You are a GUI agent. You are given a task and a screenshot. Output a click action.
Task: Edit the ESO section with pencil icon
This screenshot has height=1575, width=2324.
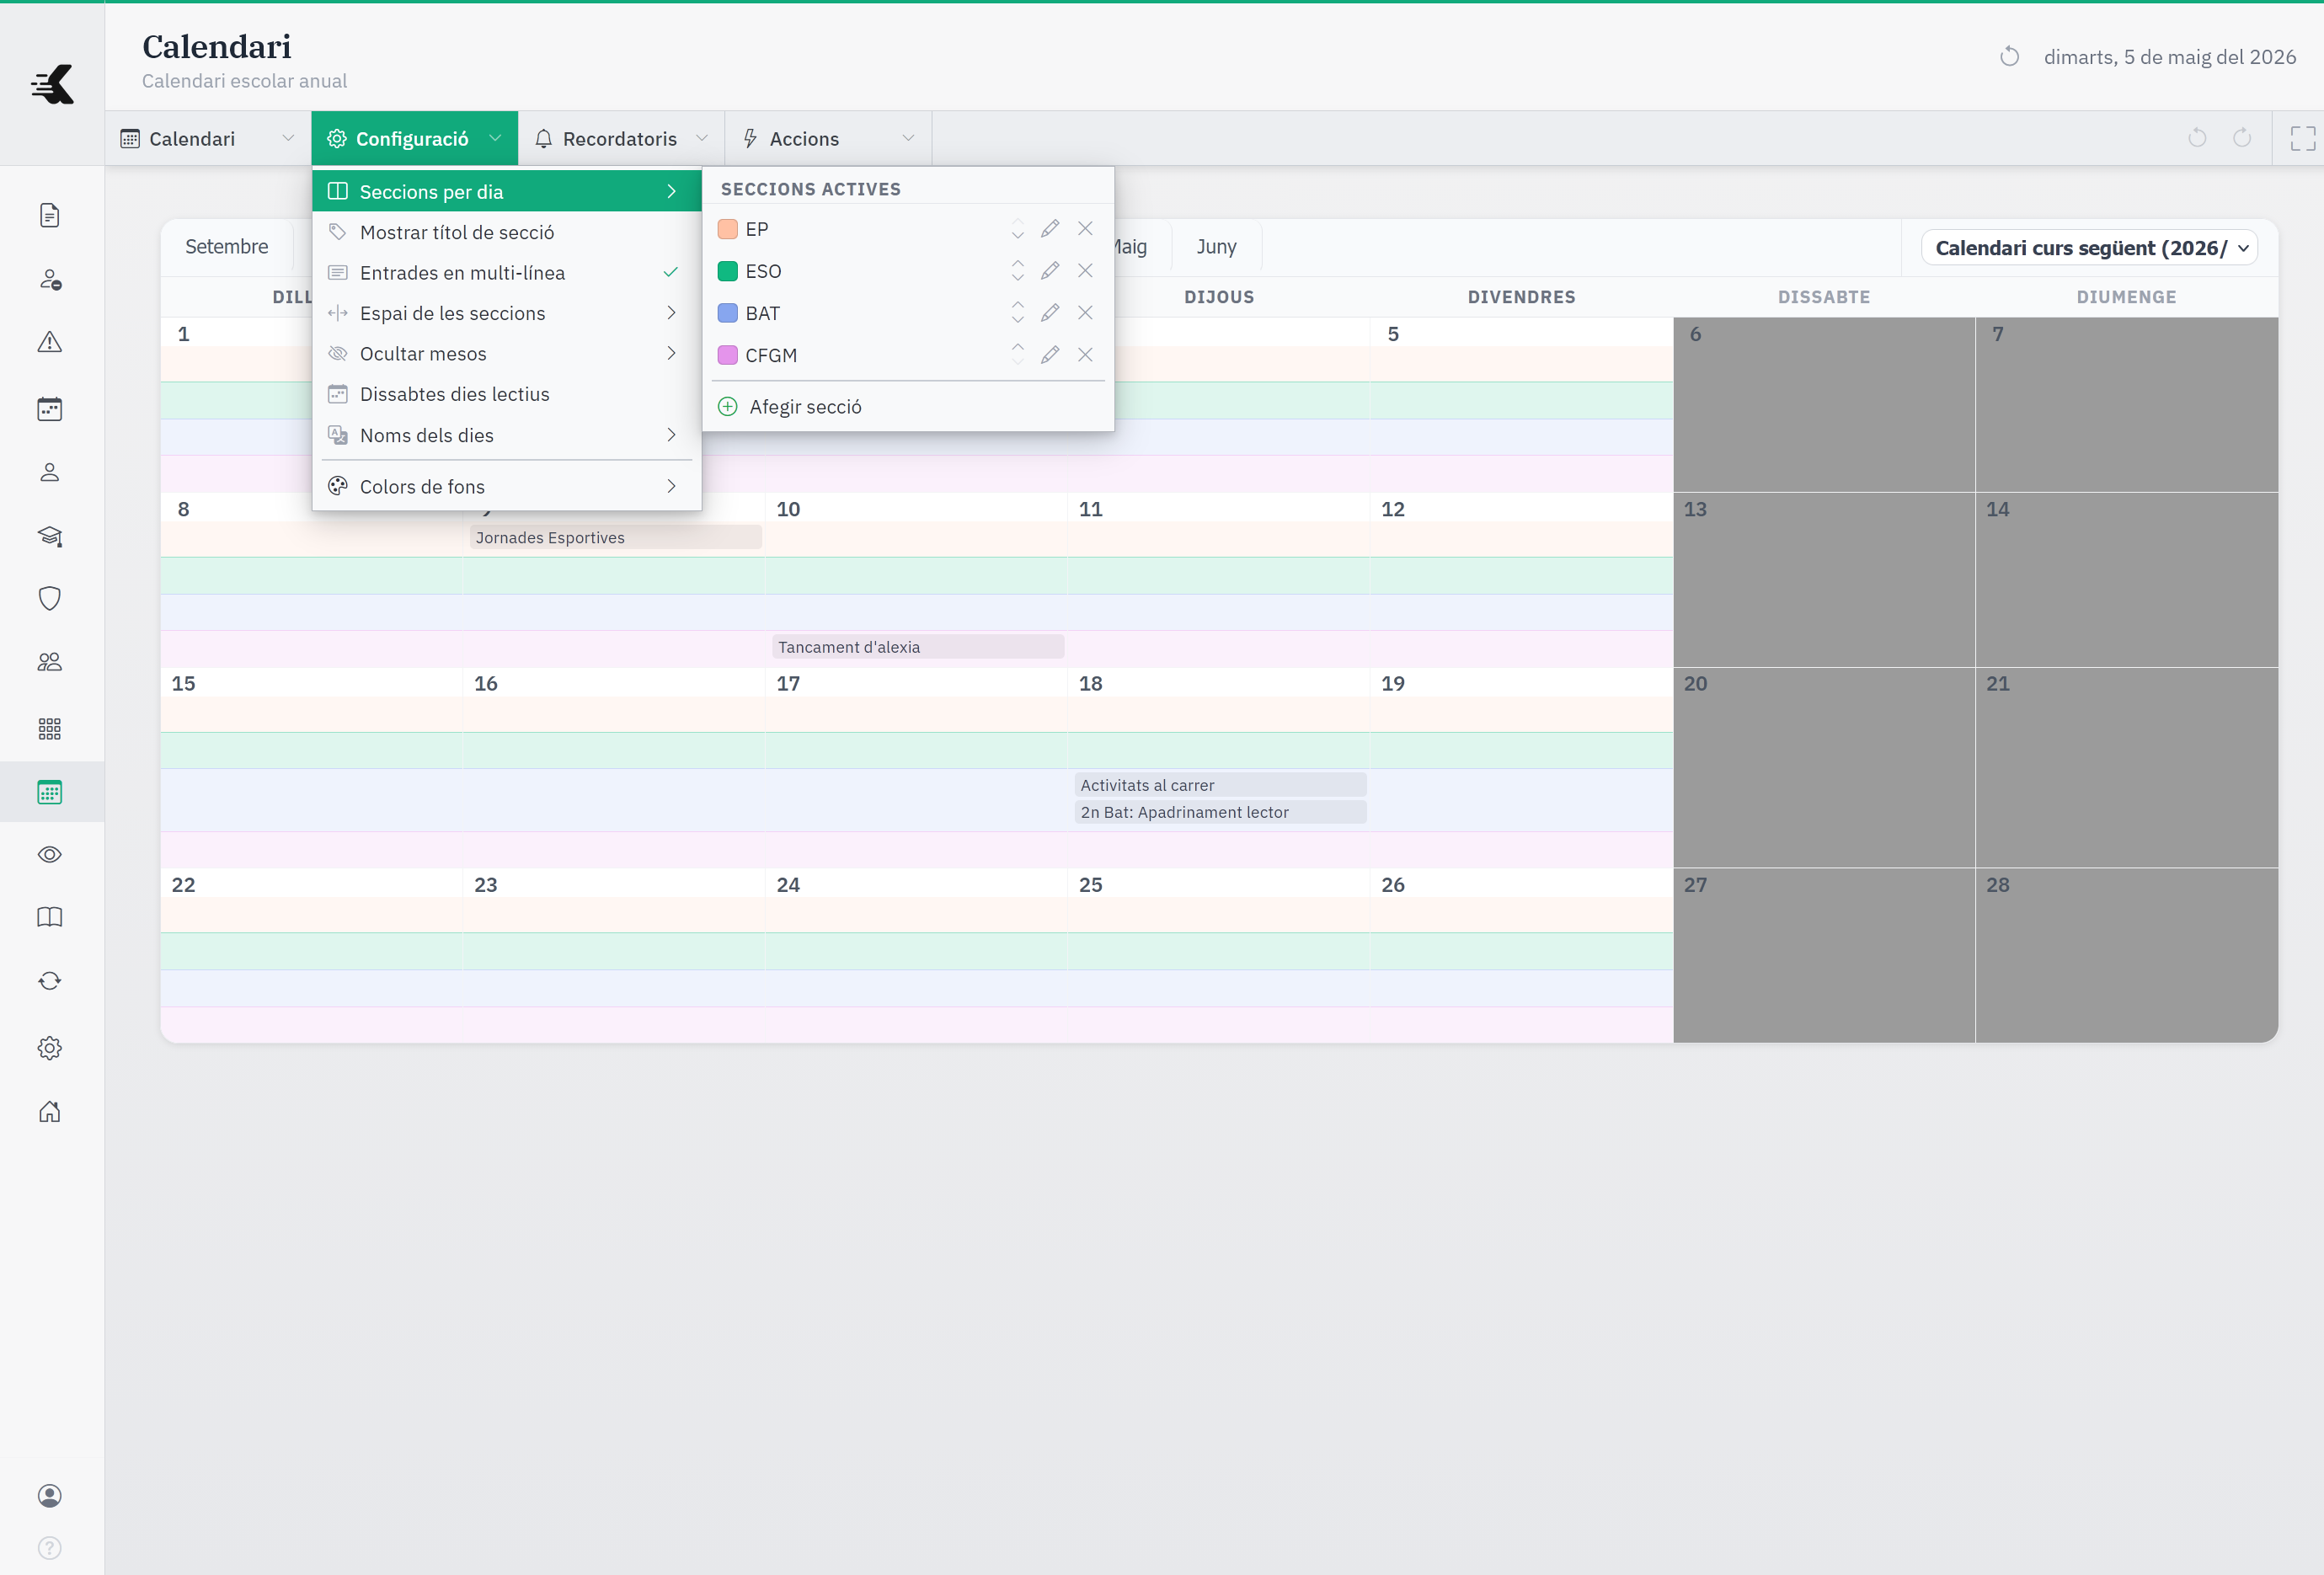tap(1050, 271)
